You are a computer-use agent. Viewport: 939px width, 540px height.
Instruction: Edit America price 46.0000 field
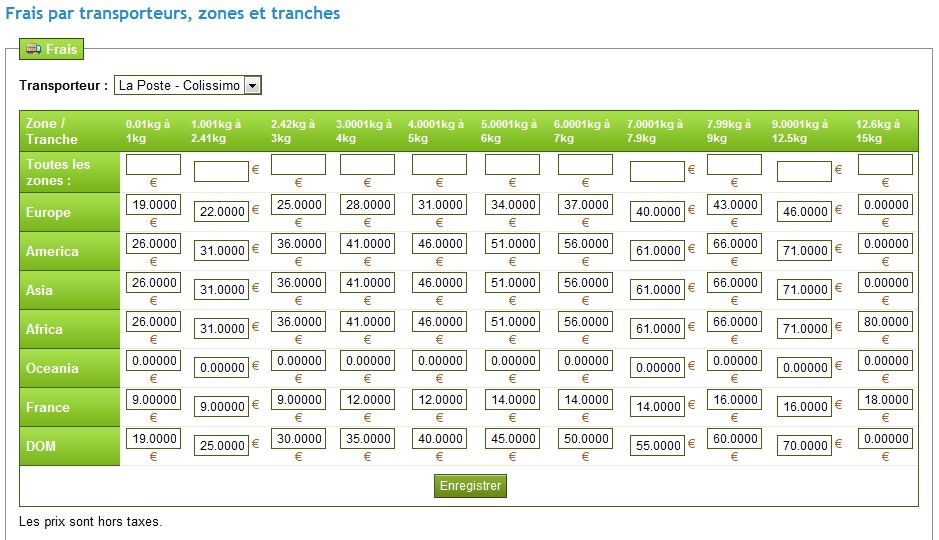pos(439,244)
